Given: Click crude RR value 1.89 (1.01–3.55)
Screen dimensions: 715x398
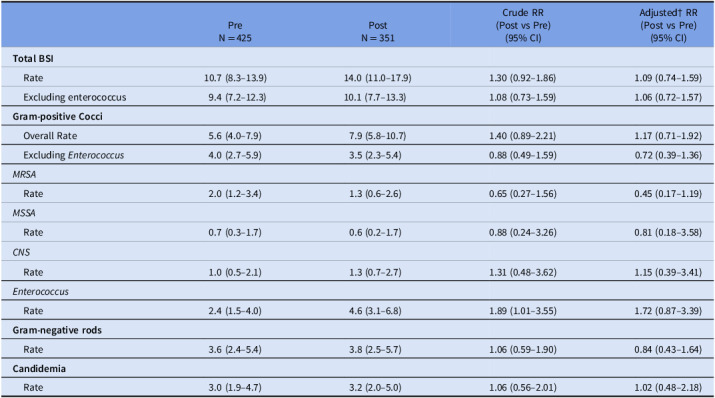Looking at the screenshot, I should (523, 311).
